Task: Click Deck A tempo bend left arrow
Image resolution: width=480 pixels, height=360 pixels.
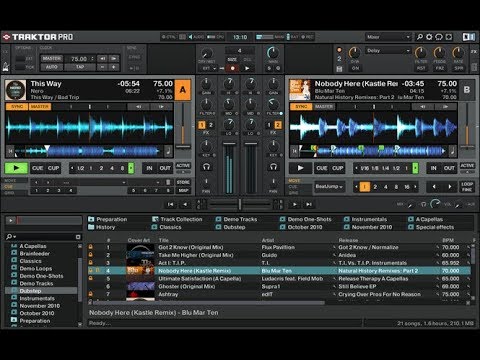Action: point(138,107)
